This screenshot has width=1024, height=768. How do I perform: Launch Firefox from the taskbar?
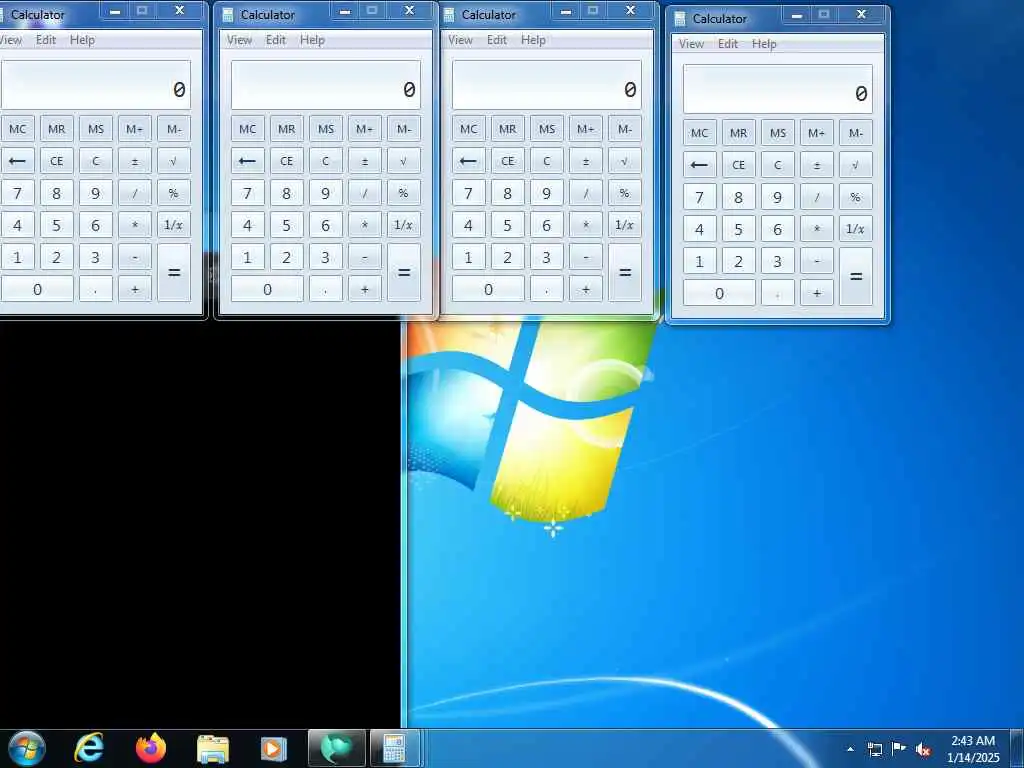pos(151,748)
